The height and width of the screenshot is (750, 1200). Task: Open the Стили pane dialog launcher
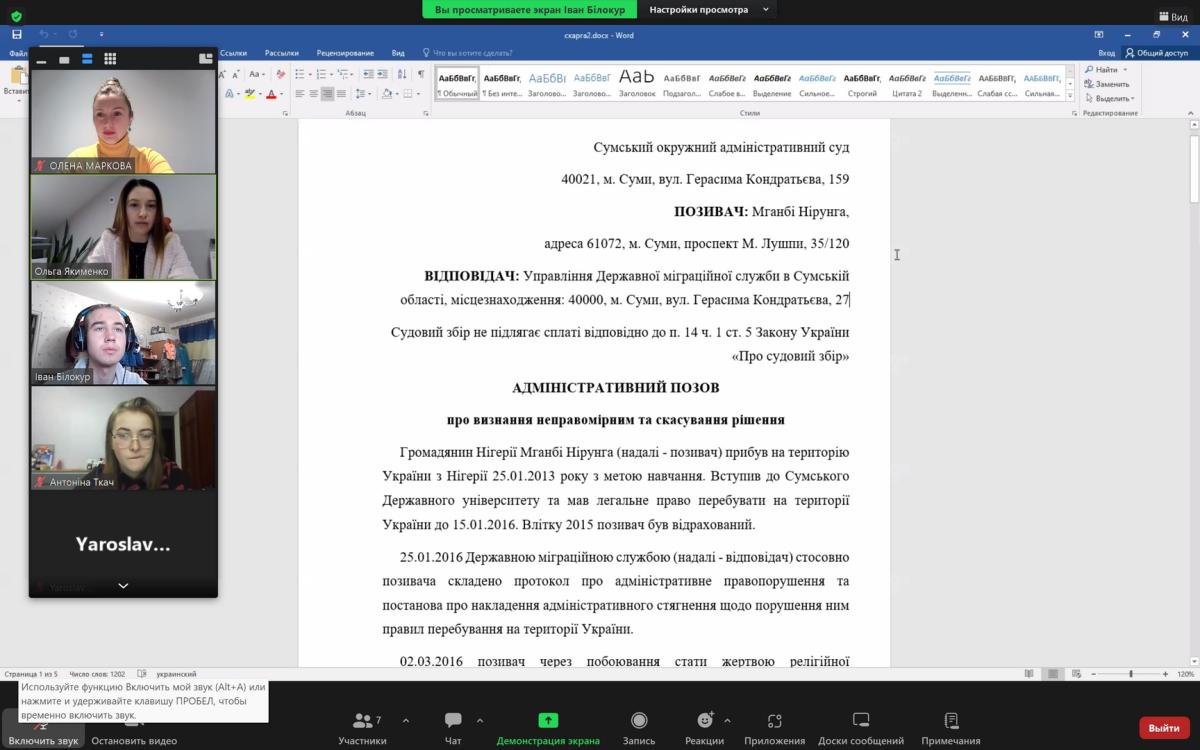point(1074,113)
